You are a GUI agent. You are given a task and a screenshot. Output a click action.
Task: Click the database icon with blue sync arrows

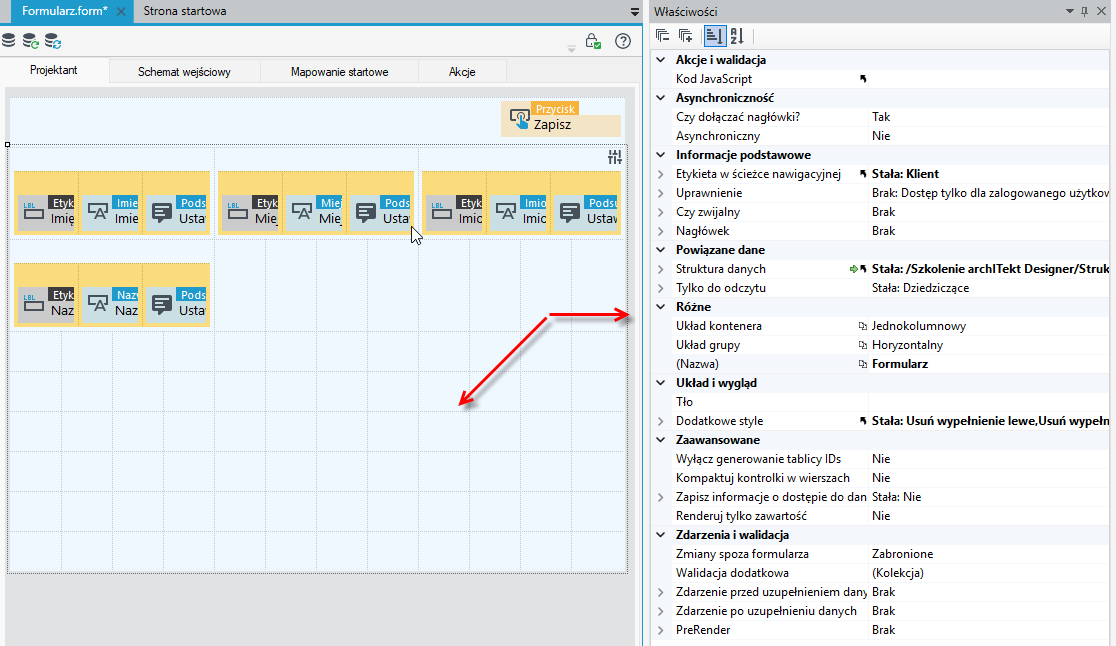click(53, 41)
